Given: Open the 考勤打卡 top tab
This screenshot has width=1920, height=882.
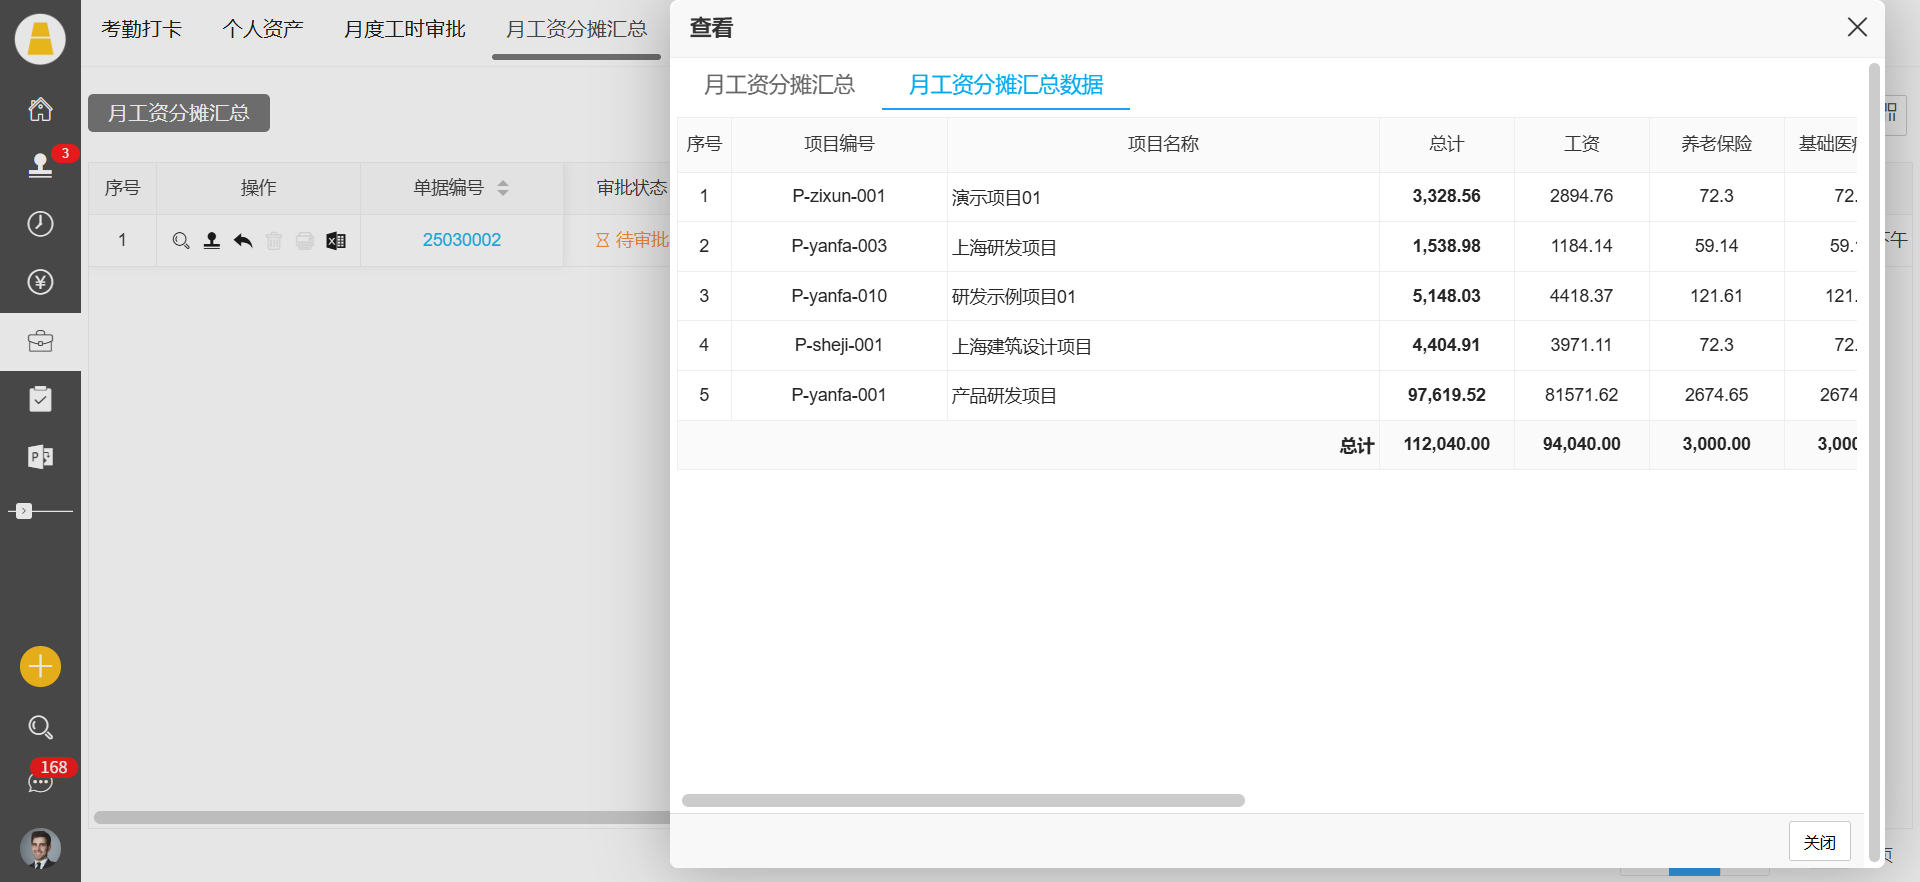Looking at the screenshot, I should click(x=141, y=29).
